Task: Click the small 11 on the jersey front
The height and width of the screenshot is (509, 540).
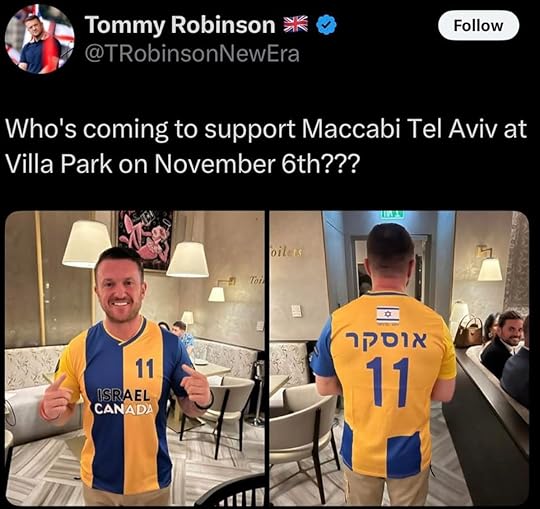Action: click(144, 368)
